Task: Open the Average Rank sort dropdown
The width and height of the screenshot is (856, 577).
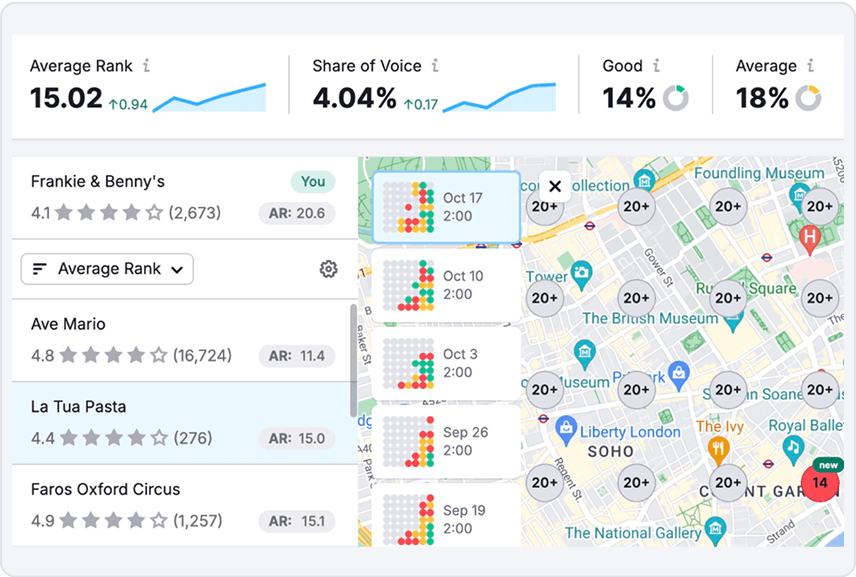Action: point(107,269)
